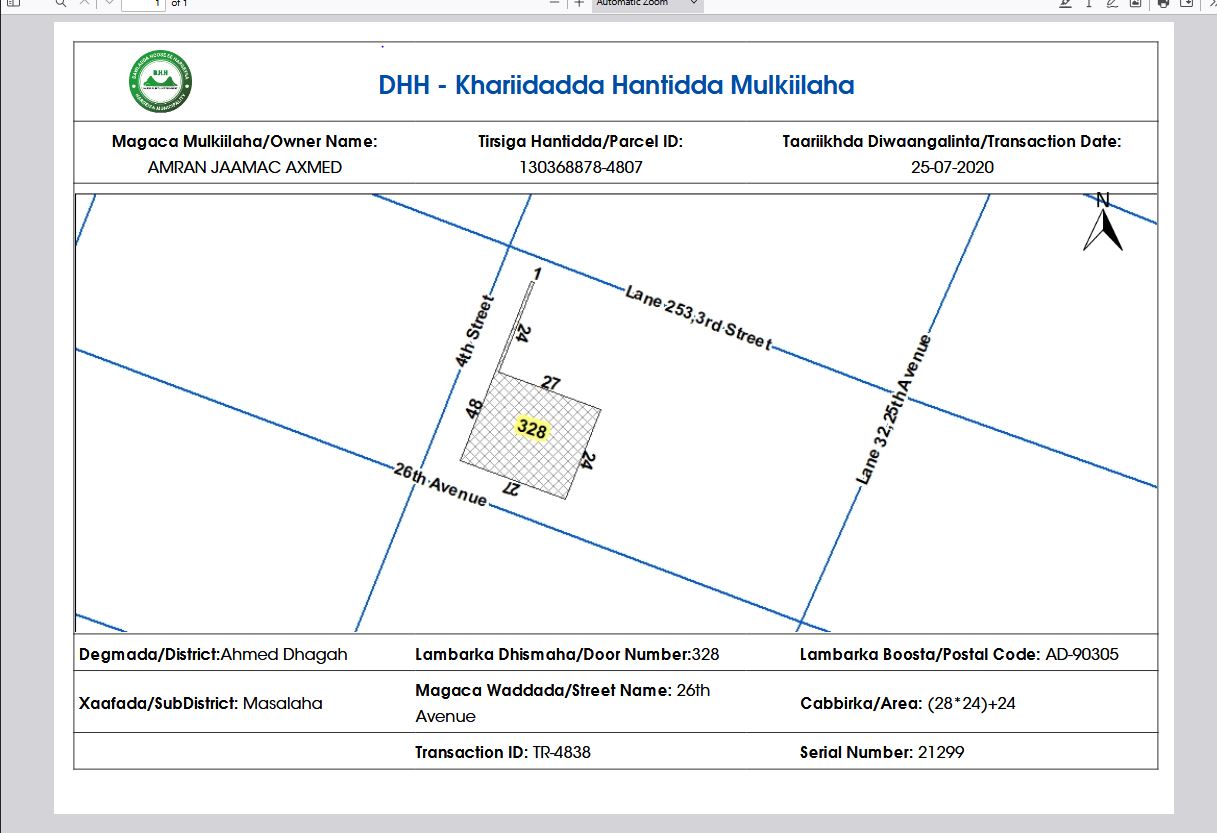
Task: Select transaction date 25-07-2020
Action: pos(952,167)
